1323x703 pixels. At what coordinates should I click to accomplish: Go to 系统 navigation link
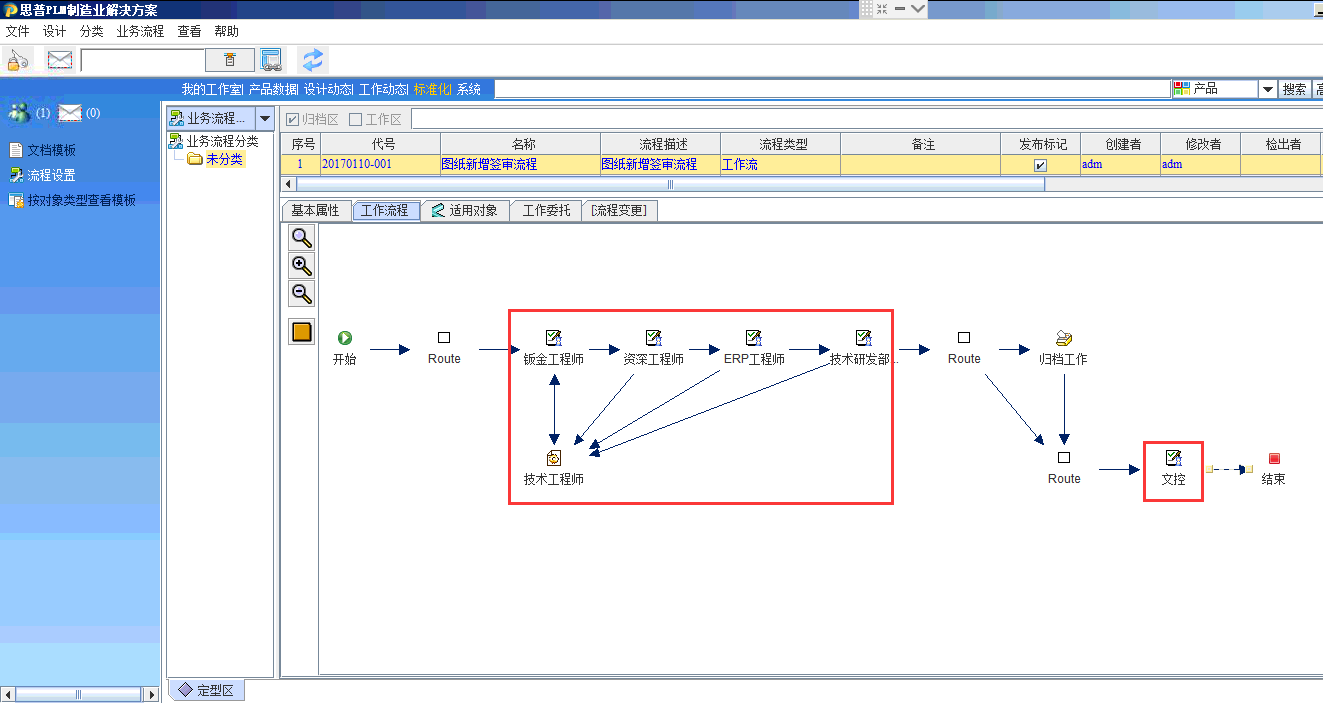pos(469,89)
